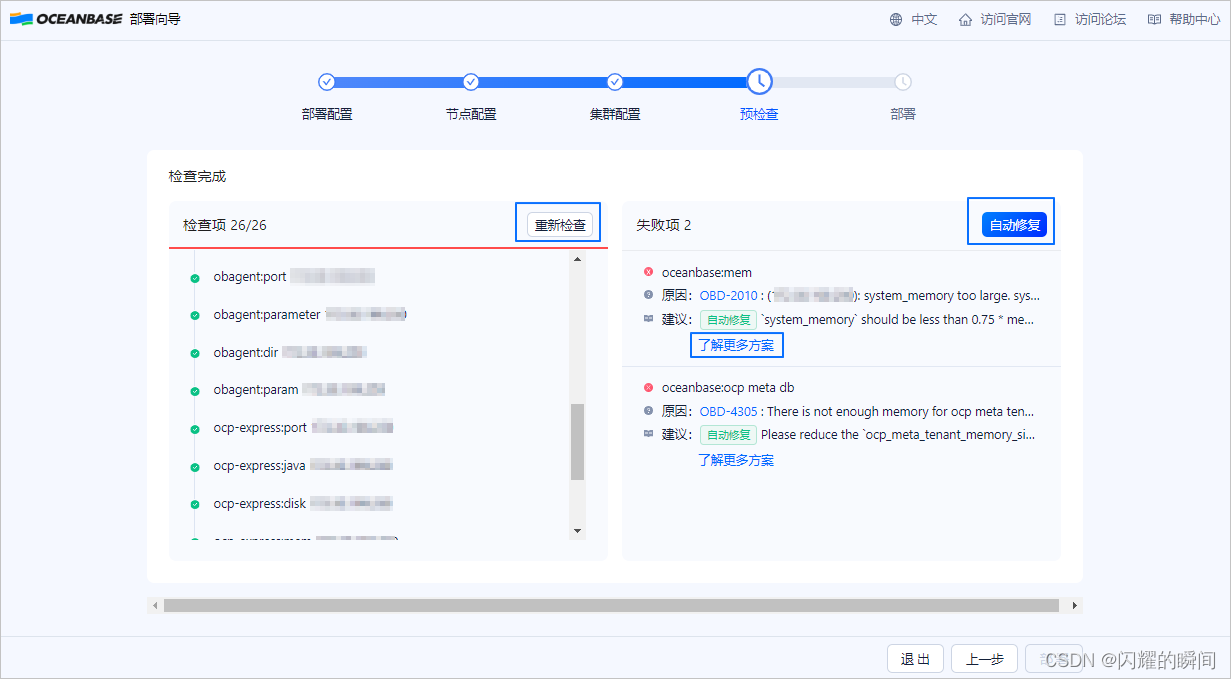Viewport: 1231px width, 679px height.
Task: Click the oceanbase:ocp meta db failed item title
Action: [x=728, y=387]
